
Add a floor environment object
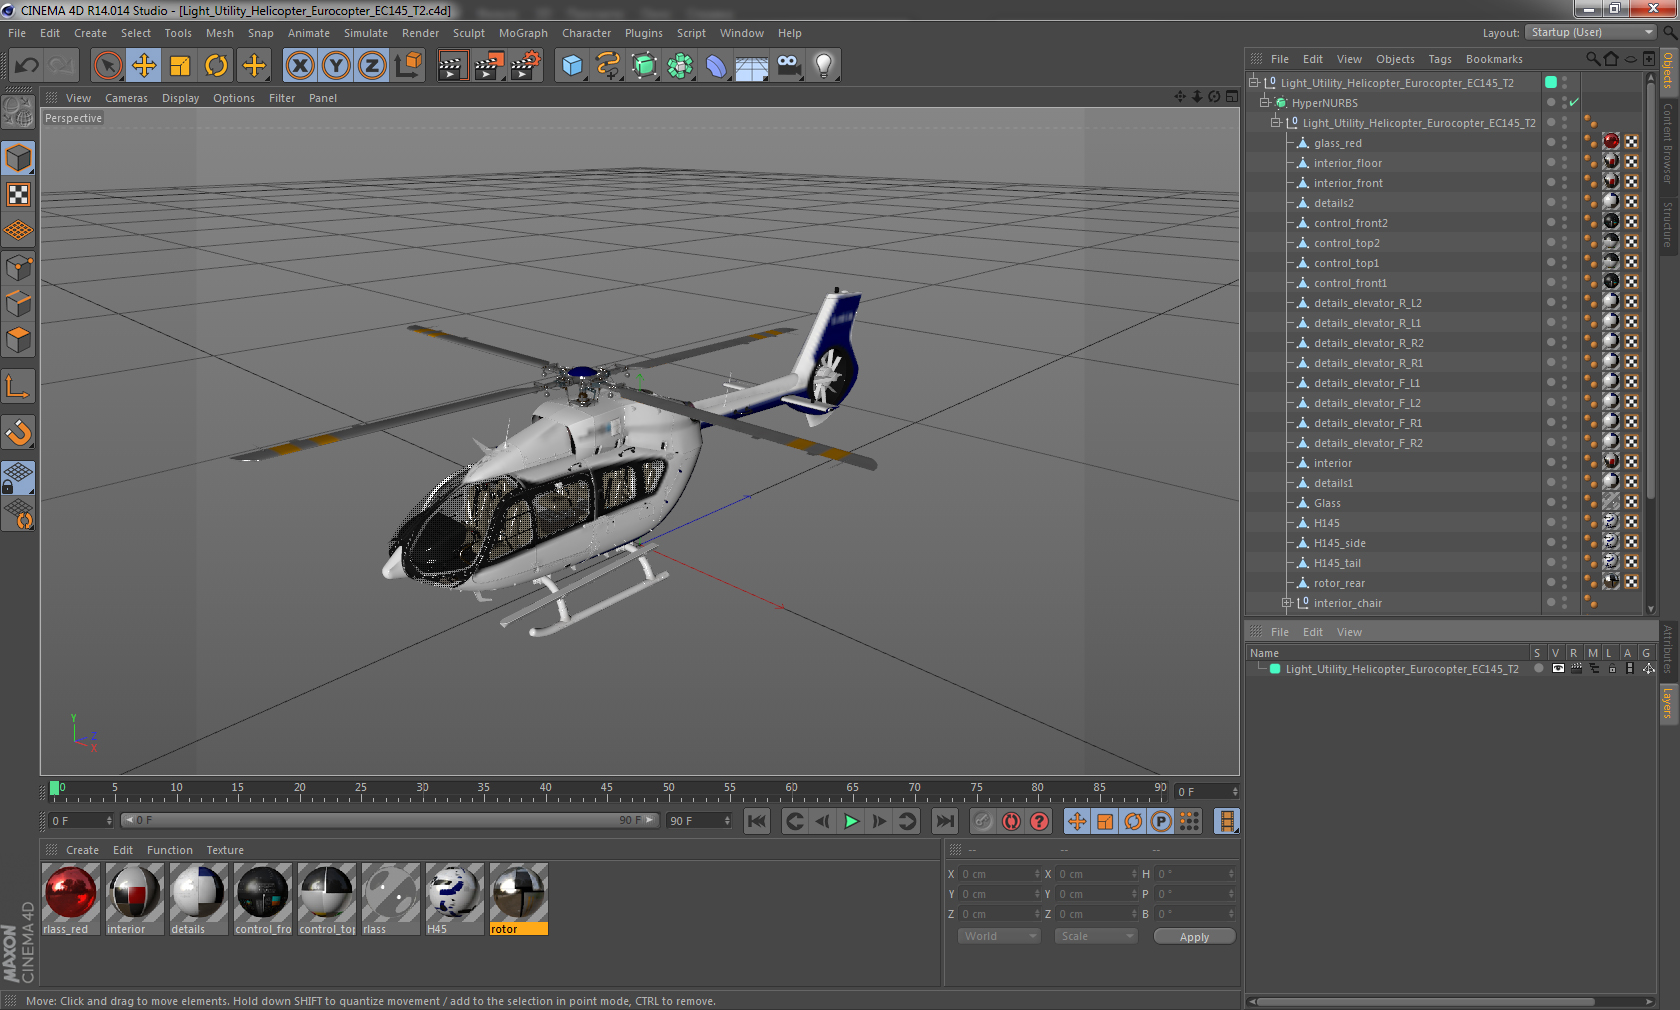tap(752, 66)
